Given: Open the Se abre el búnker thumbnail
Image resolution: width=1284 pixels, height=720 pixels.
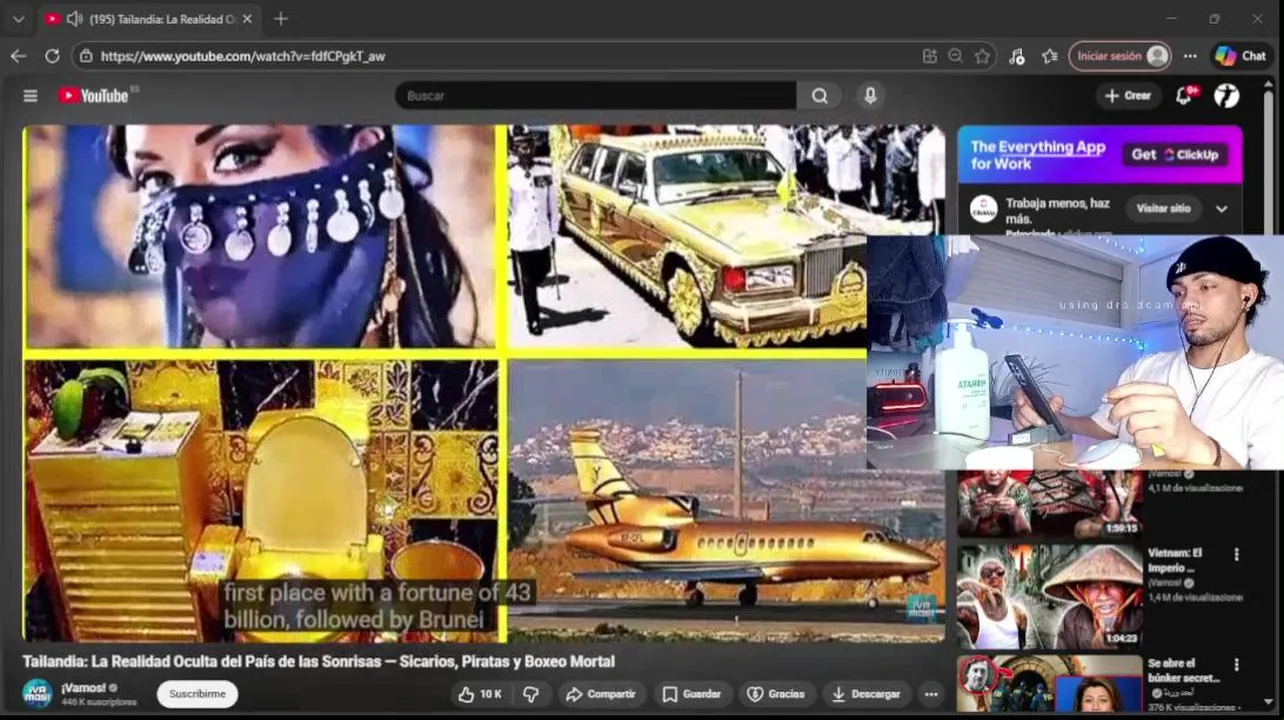Looking at the screenshot, I should pos(1049,684).
